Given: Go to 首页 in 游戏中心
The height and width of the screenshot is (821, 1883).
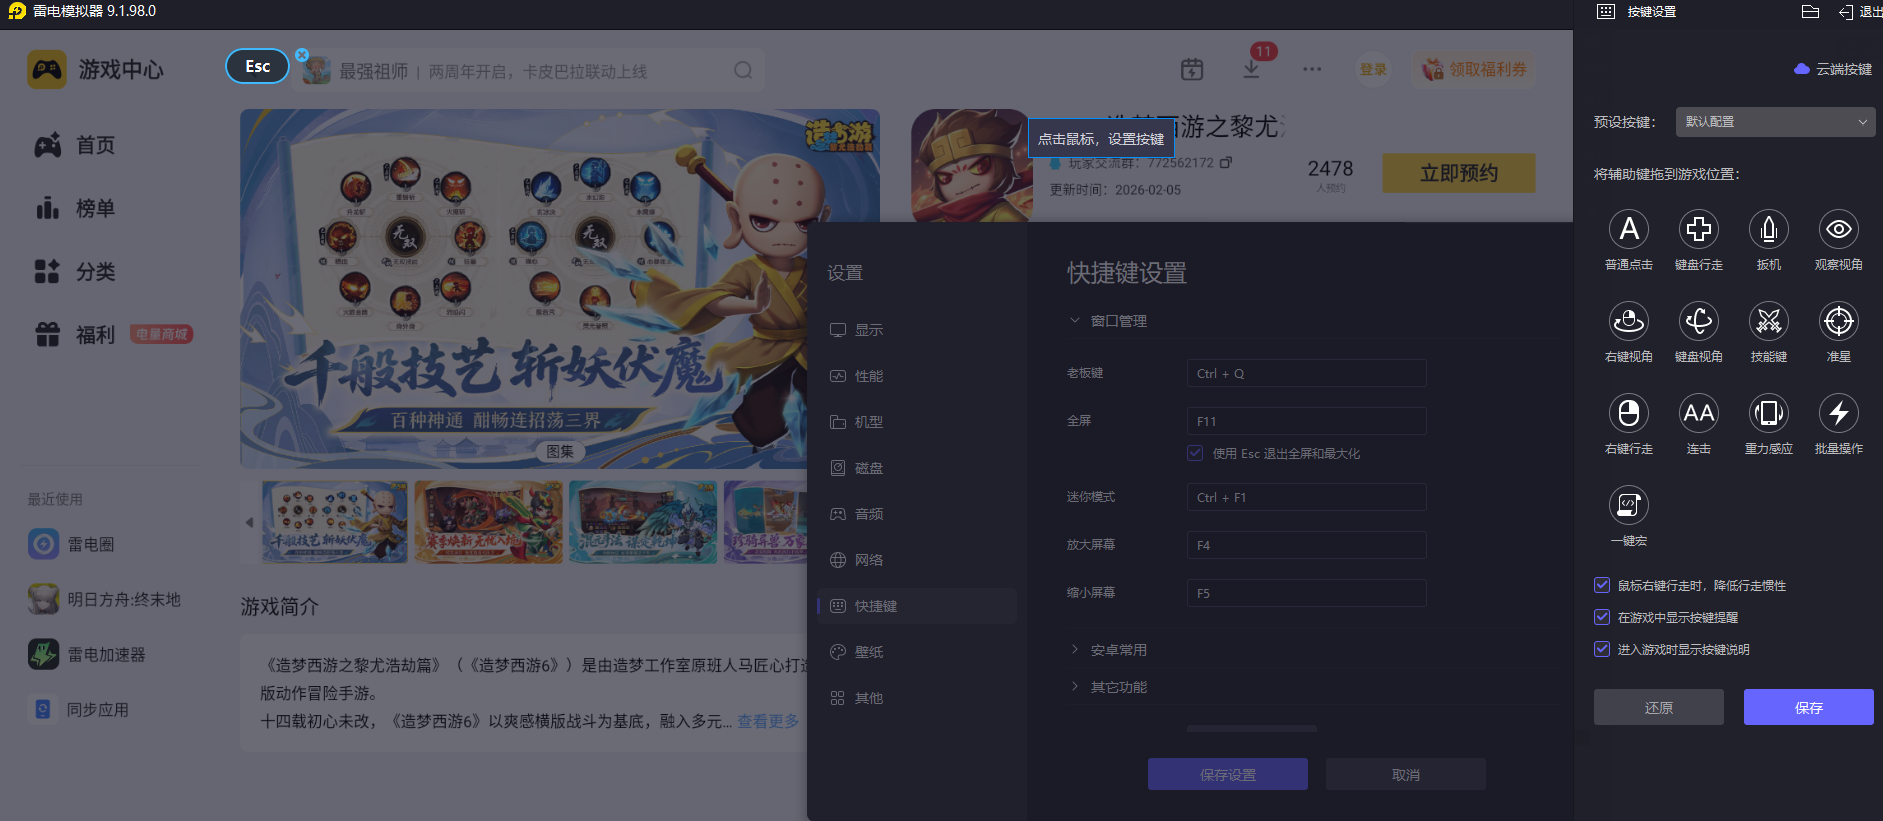Looking at the screenshot, I should pos(75,146).
